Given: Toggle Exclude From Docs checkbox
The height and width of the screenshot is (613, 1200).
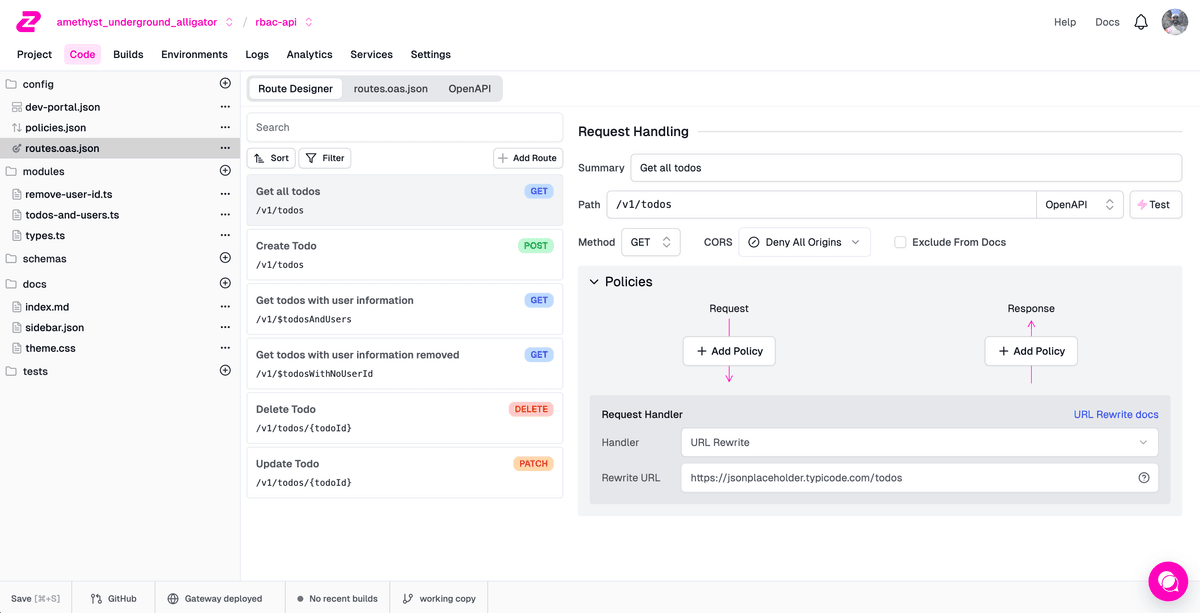Looking at the screenshot, I should coord(900,242).
